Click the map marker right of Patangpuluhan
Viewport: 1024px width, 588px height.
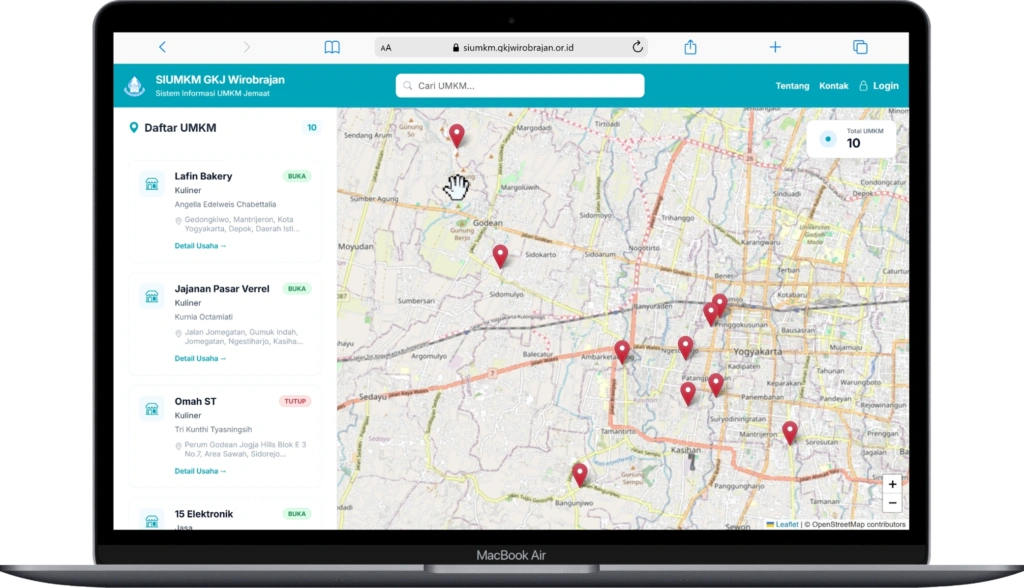[716, 385]
